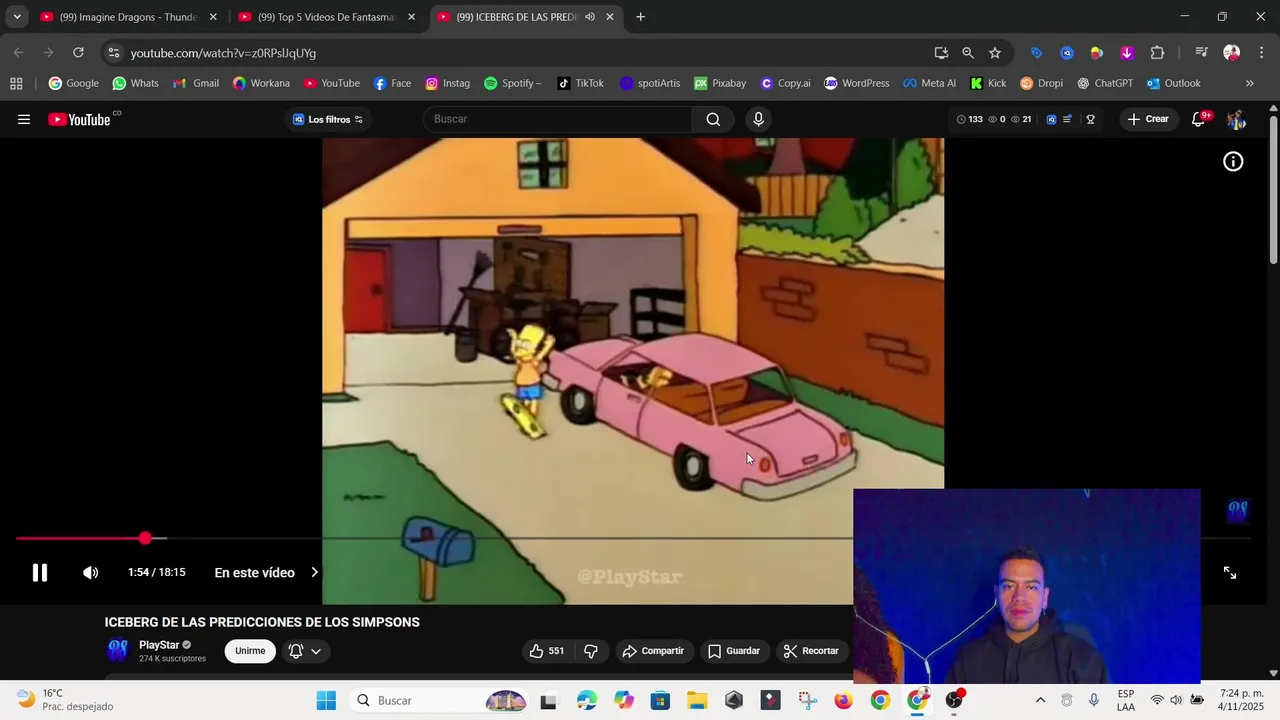
Task: Open the bookmarks apps grid icon
Action: [16, 83]
